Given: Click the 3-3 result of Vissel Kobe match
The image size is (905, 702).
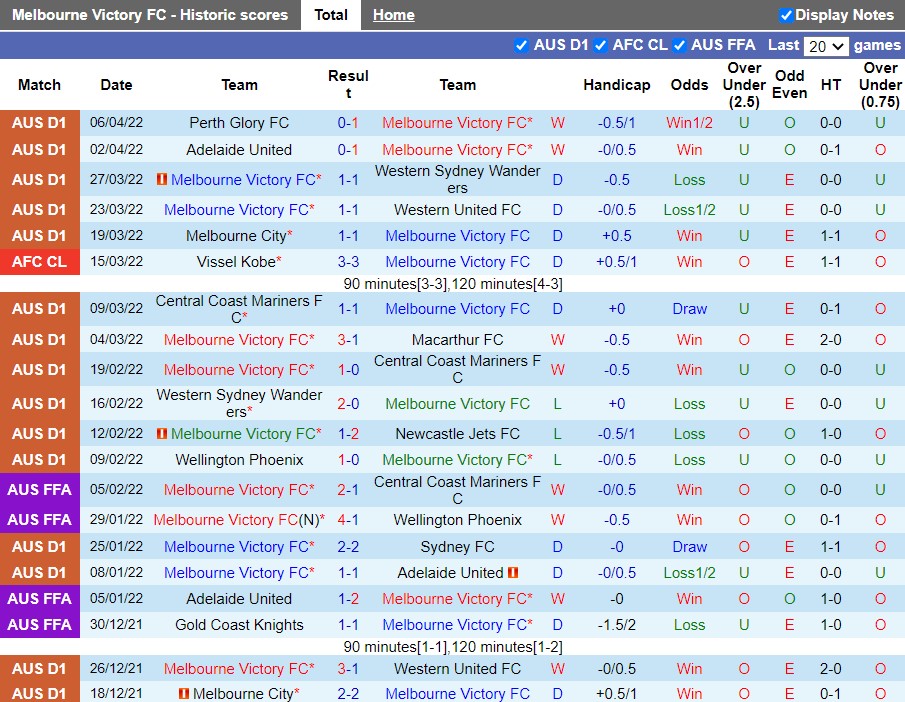Looking at the screenshot, I should pos(348,262).
